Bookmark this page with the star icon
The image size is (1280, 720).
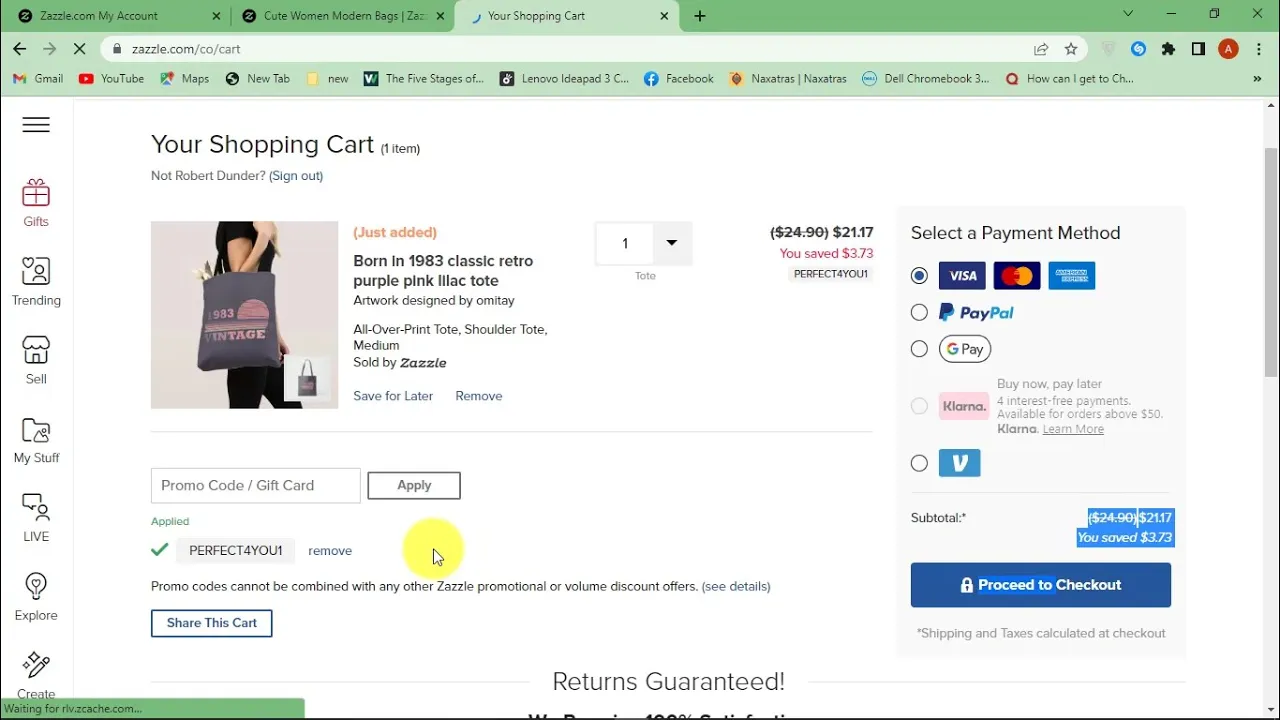click(1071, 49)
